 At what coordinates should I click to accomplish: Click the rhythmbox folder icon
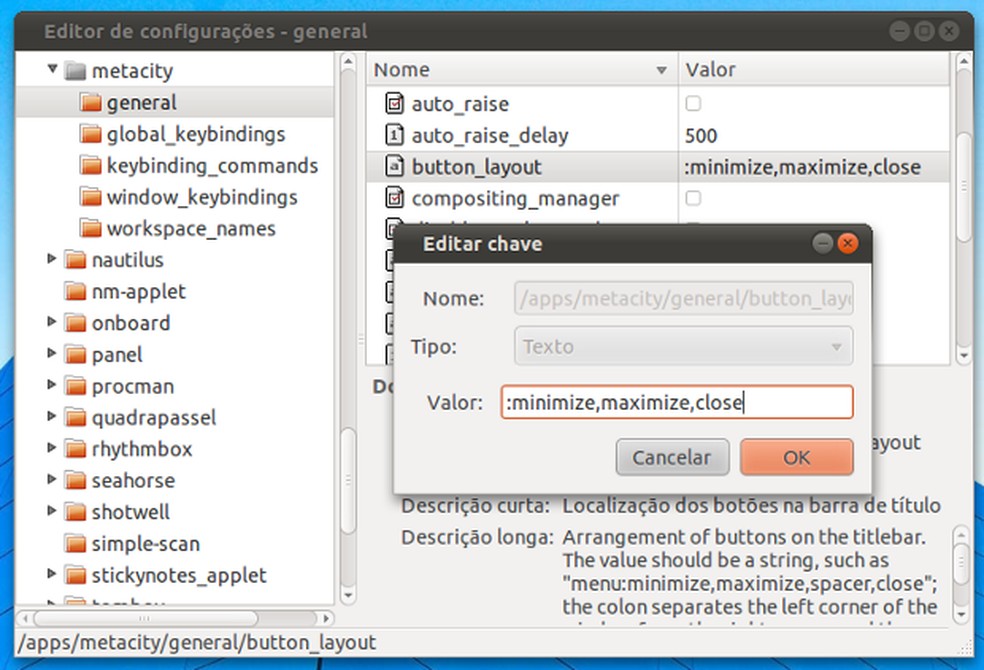point(75,449)
